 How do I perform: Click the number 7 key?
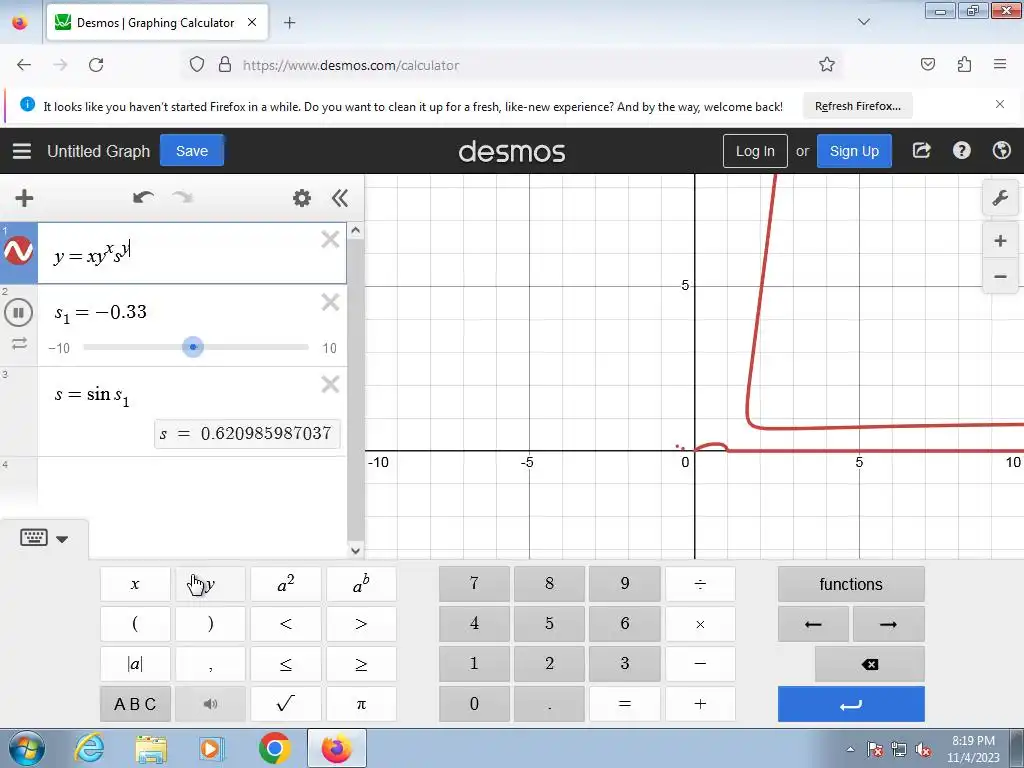click(x=474, y=584)
